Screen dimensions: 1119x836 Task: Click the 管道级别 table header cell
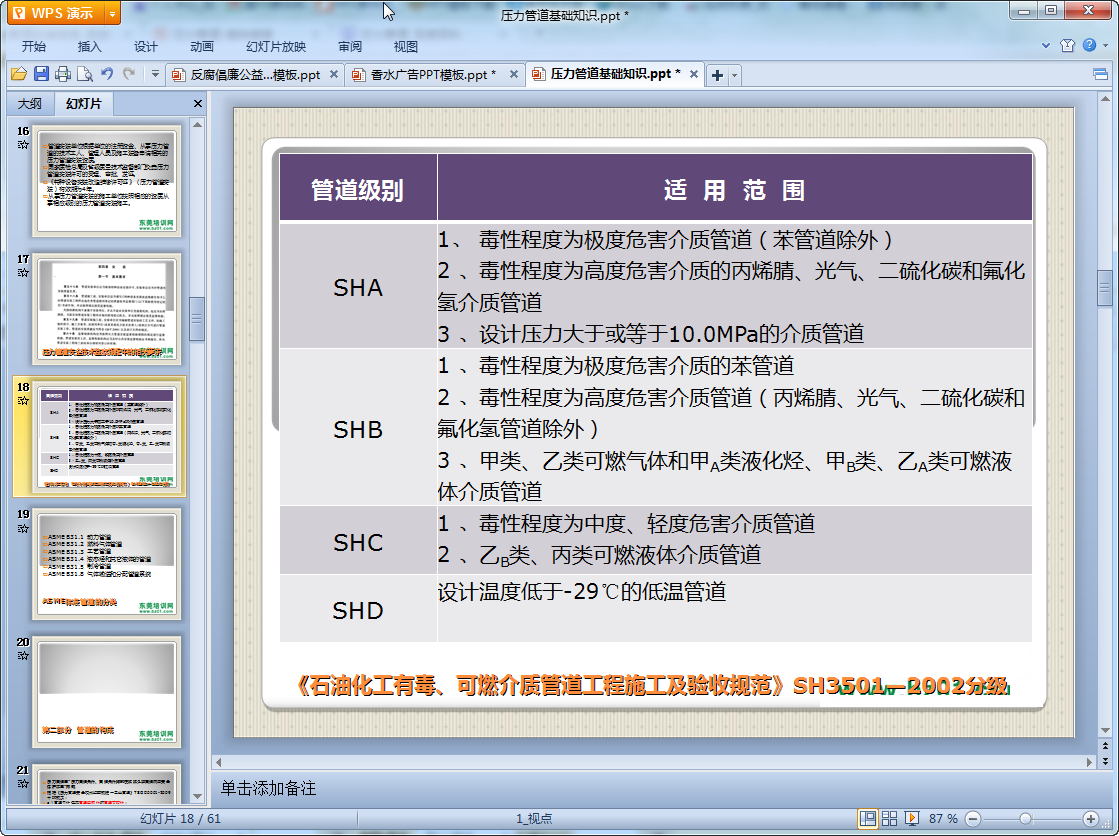358,189
